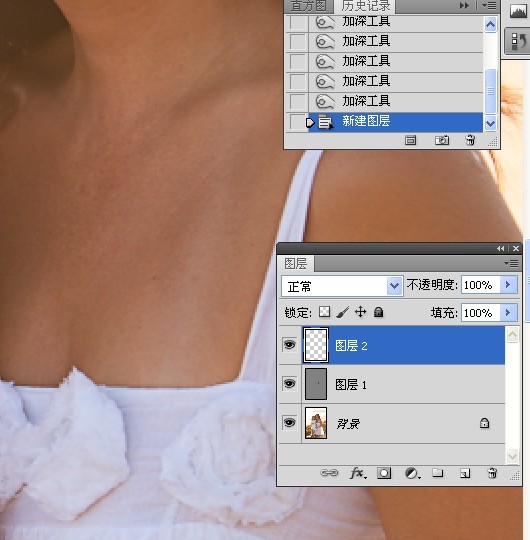Image resolution: width=530 pixels, height=540 pixels.
Task: Switch to the 直方图 tab
Action: click(x=309, y=6)
